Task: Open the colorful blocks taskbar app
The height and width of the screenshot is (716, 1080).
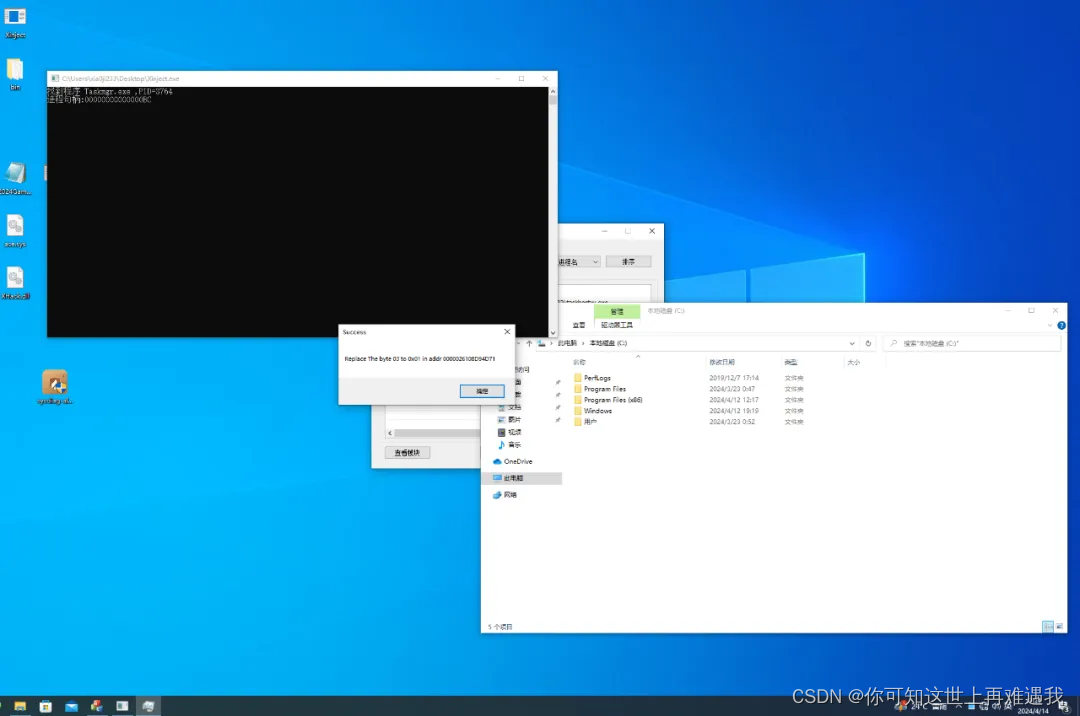Action: tap(96, 706)
